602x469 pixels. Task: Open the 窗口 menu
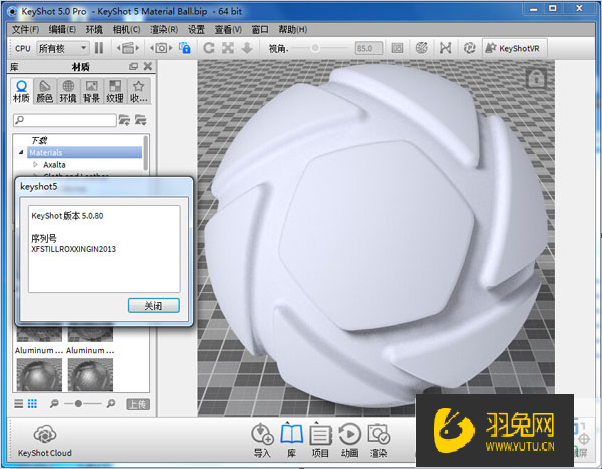pos(260,30)
